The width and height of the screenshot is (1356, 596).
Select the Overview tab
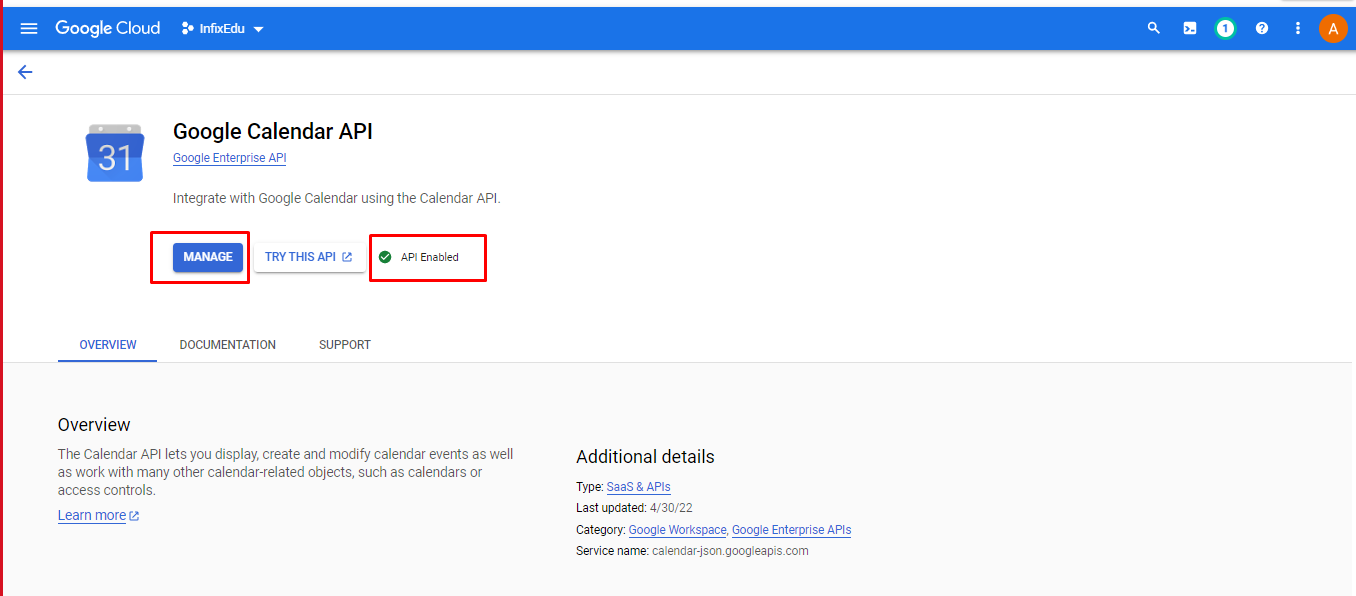coord(108,345)
